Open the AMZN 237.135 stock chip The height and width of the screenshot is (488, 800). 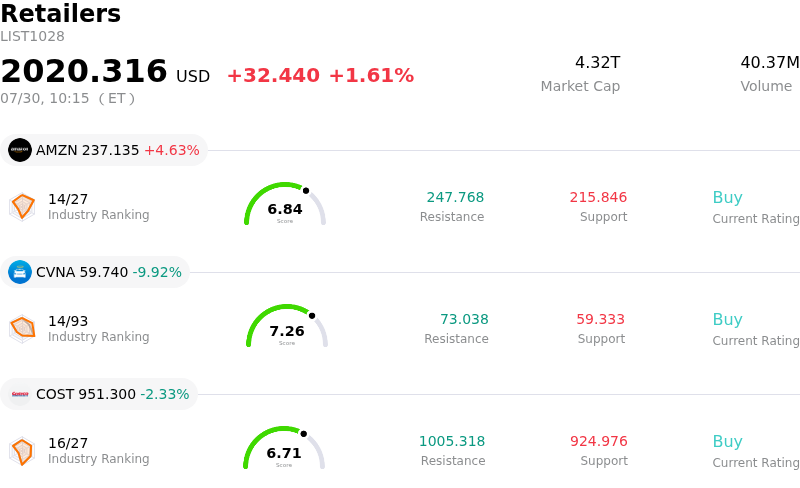[104, 150]
